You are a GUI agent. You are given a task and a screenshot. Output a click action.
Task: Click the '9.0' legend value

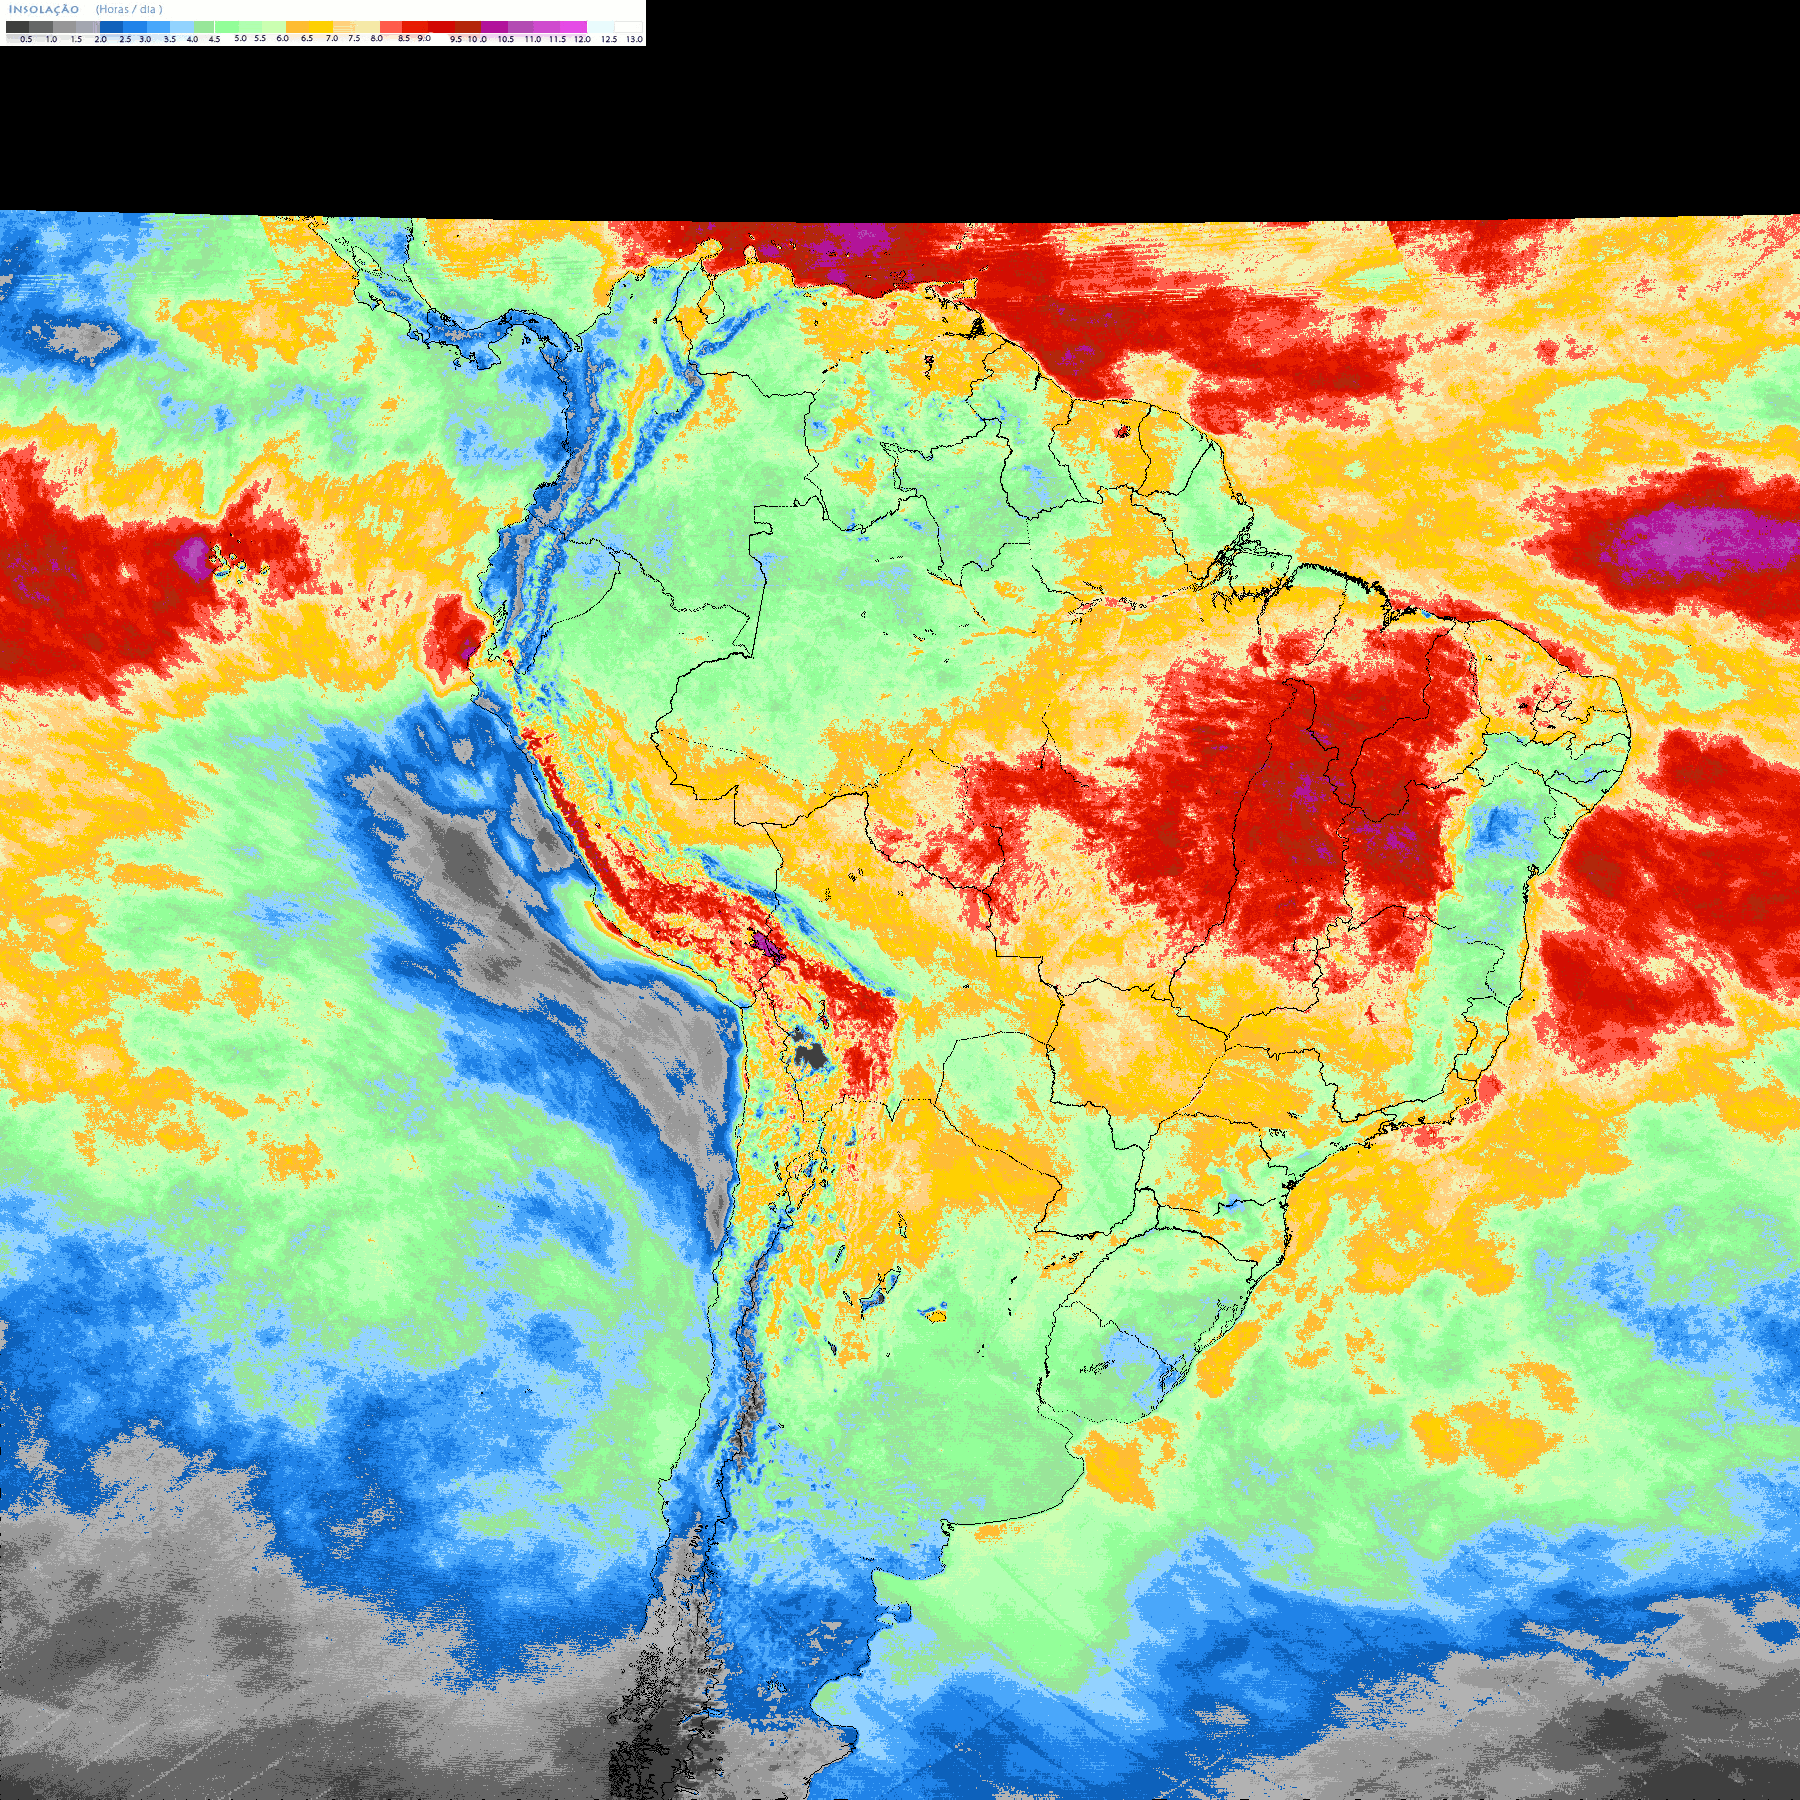(424, 38)
